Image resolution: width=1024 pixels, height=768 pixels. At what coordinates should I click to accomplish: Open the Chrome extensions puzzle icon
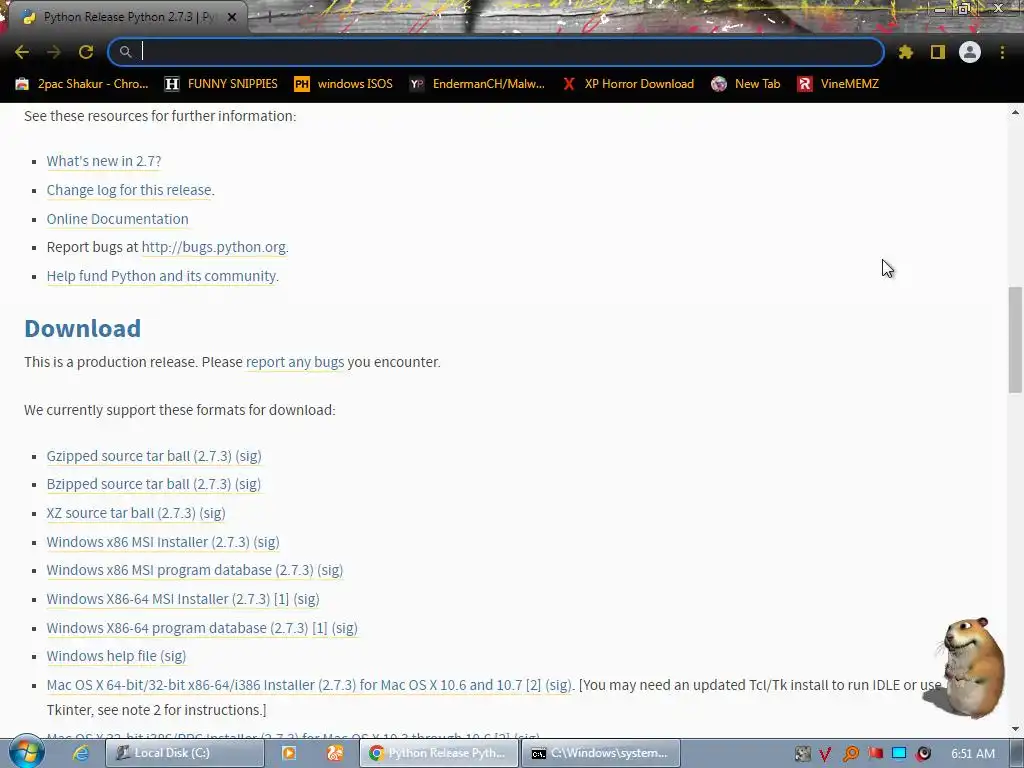coord(905,52)
